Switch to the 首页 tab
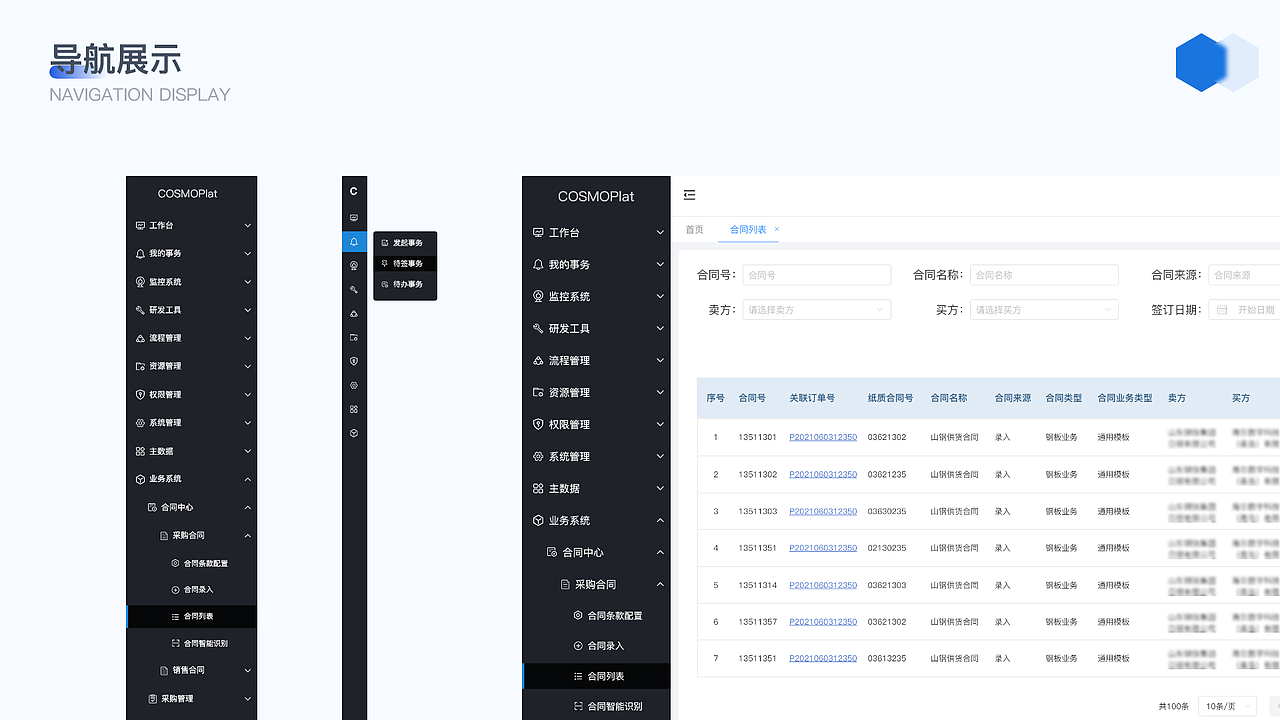Image resolution: width=1280 pixels, height=720 pixels. point(694,229)
